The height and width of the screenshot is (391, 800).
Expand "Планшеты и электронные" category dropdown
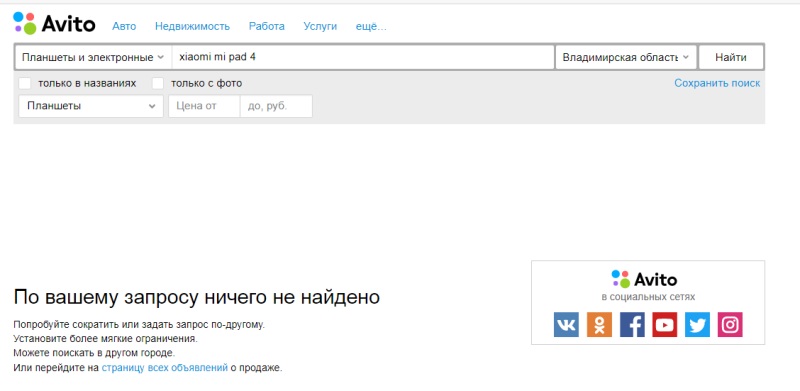coord(93,57)
